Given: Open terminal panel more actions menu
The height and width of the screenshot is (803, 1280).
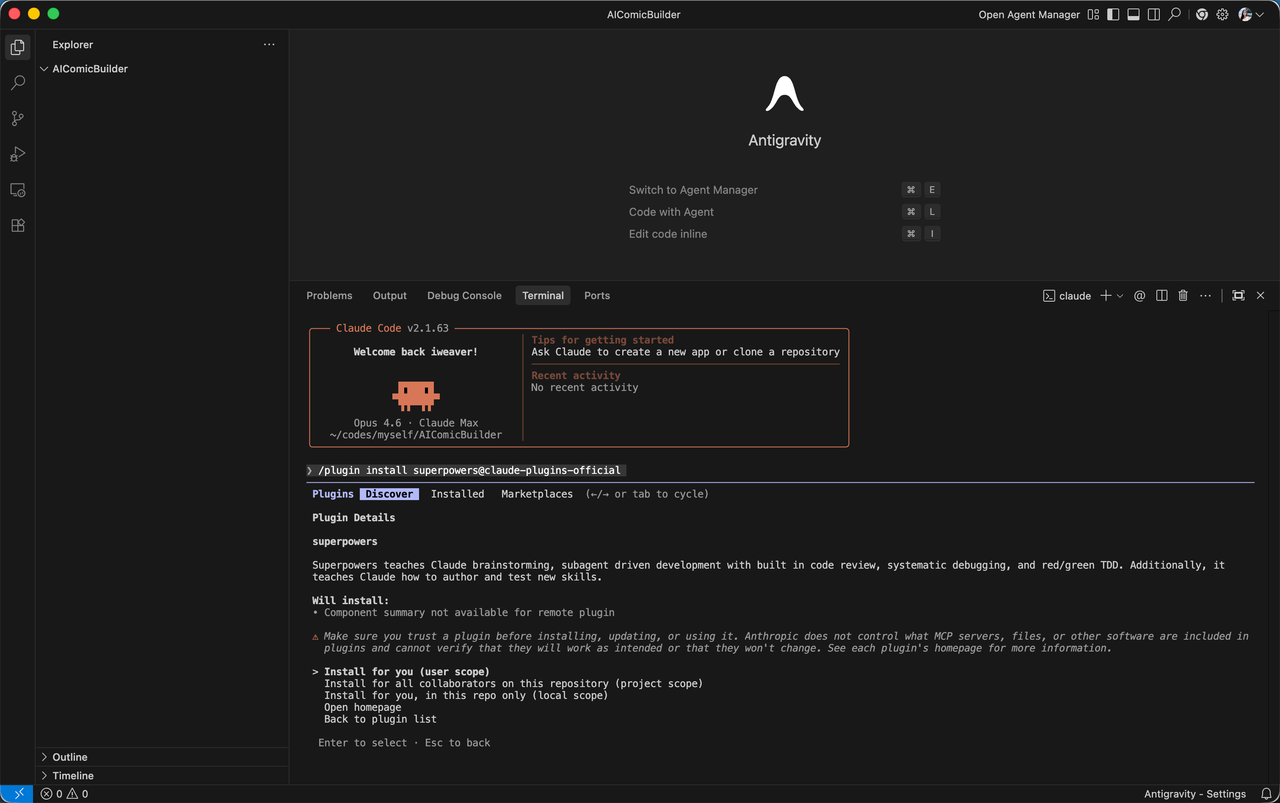Looking at the screenshot, I should 1205,296.
